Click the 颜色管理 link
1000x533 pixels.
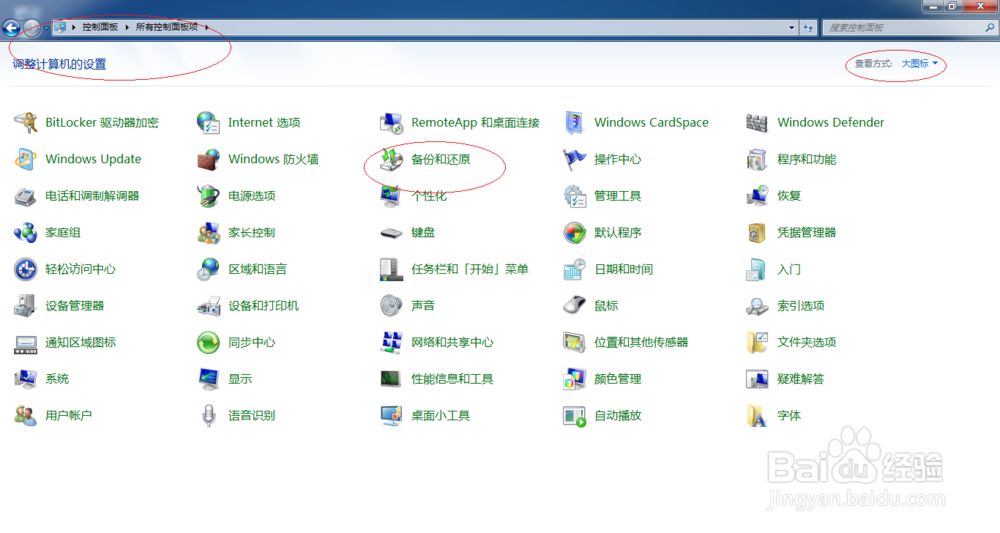[617, 379]
